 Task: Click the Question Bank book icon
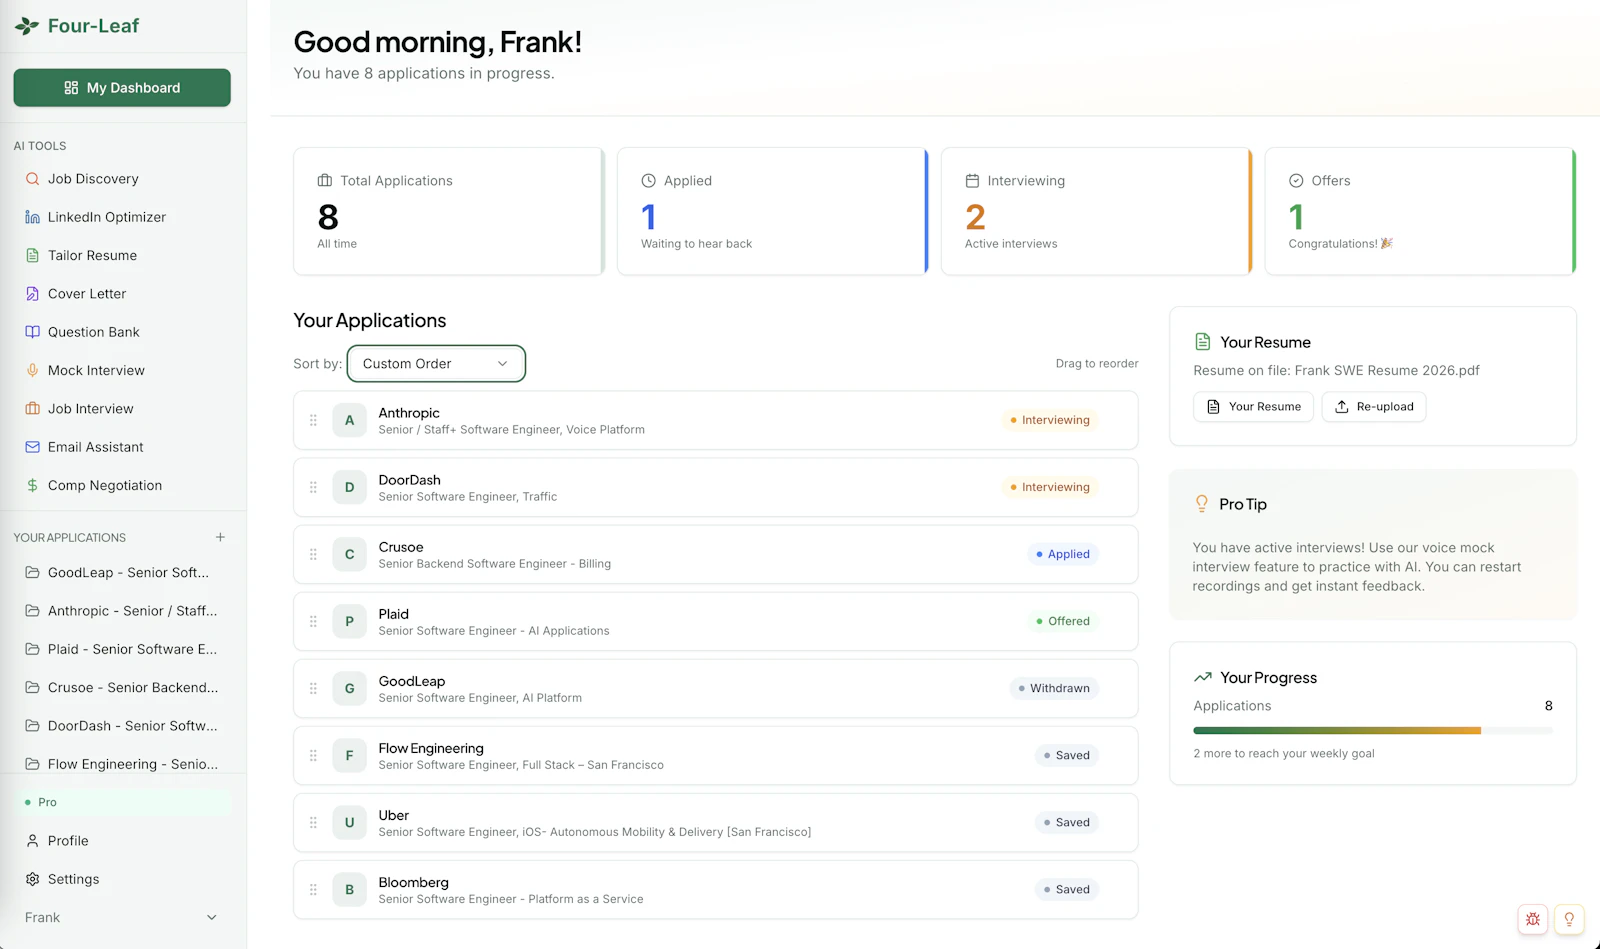(32, 332)
